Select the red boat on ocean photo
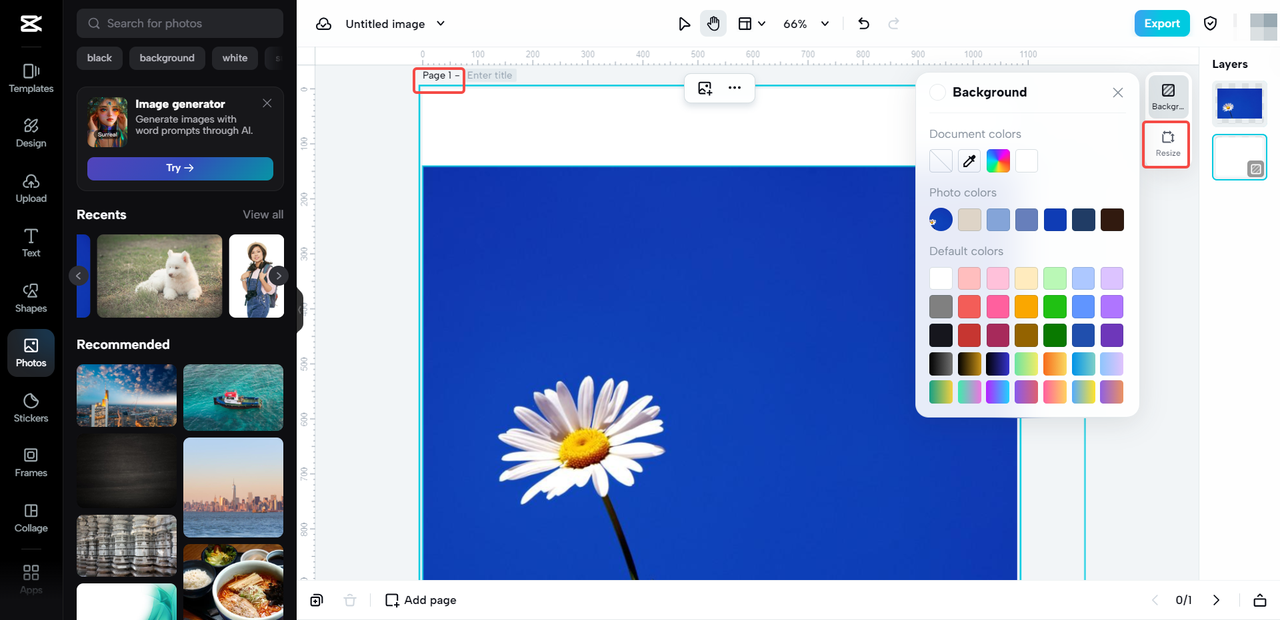 pyautogui.click(x=233, y=397)
